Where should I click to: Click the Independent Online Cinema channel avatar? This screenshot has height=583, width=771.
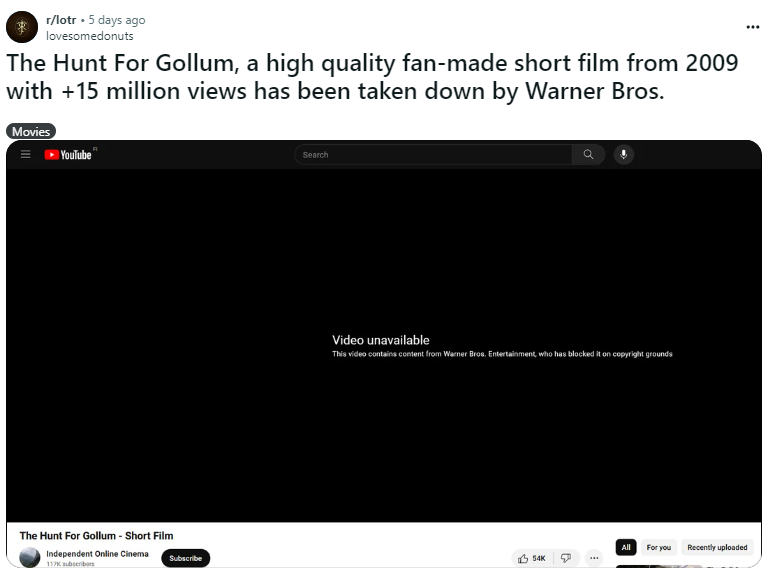point(30,557)
